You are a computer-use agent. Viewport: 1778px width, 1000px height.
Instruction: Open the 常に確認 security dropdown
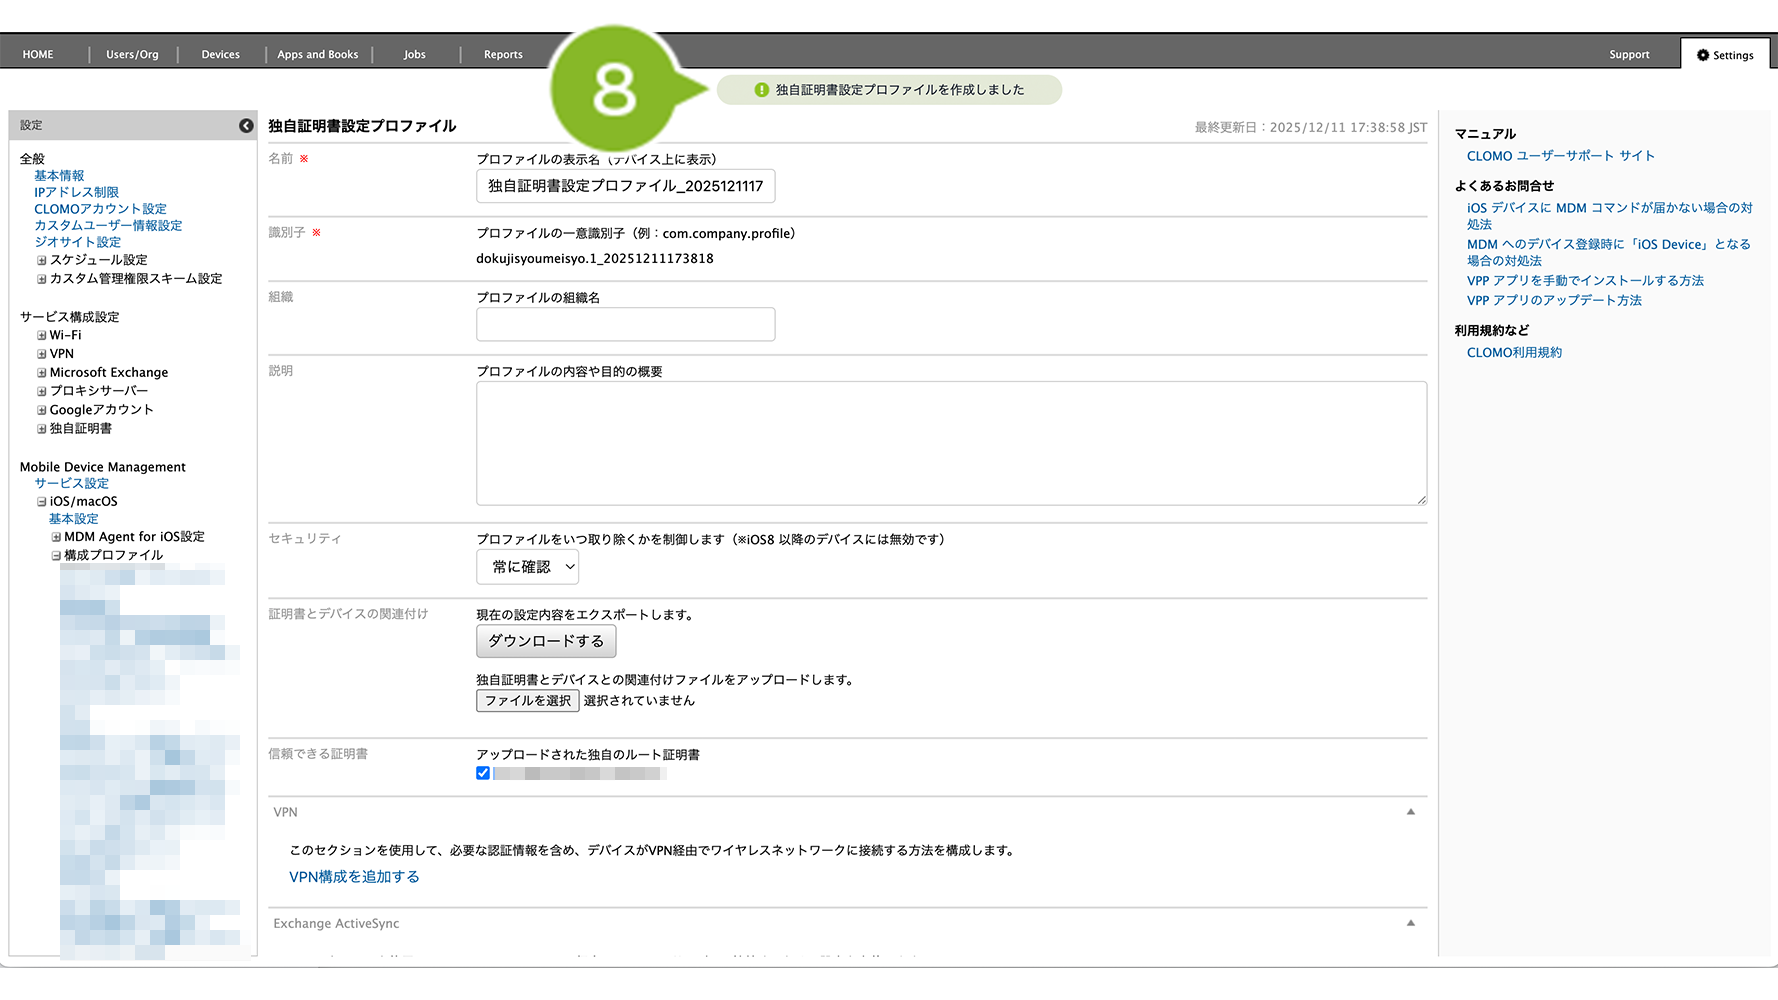coord(527,567)
